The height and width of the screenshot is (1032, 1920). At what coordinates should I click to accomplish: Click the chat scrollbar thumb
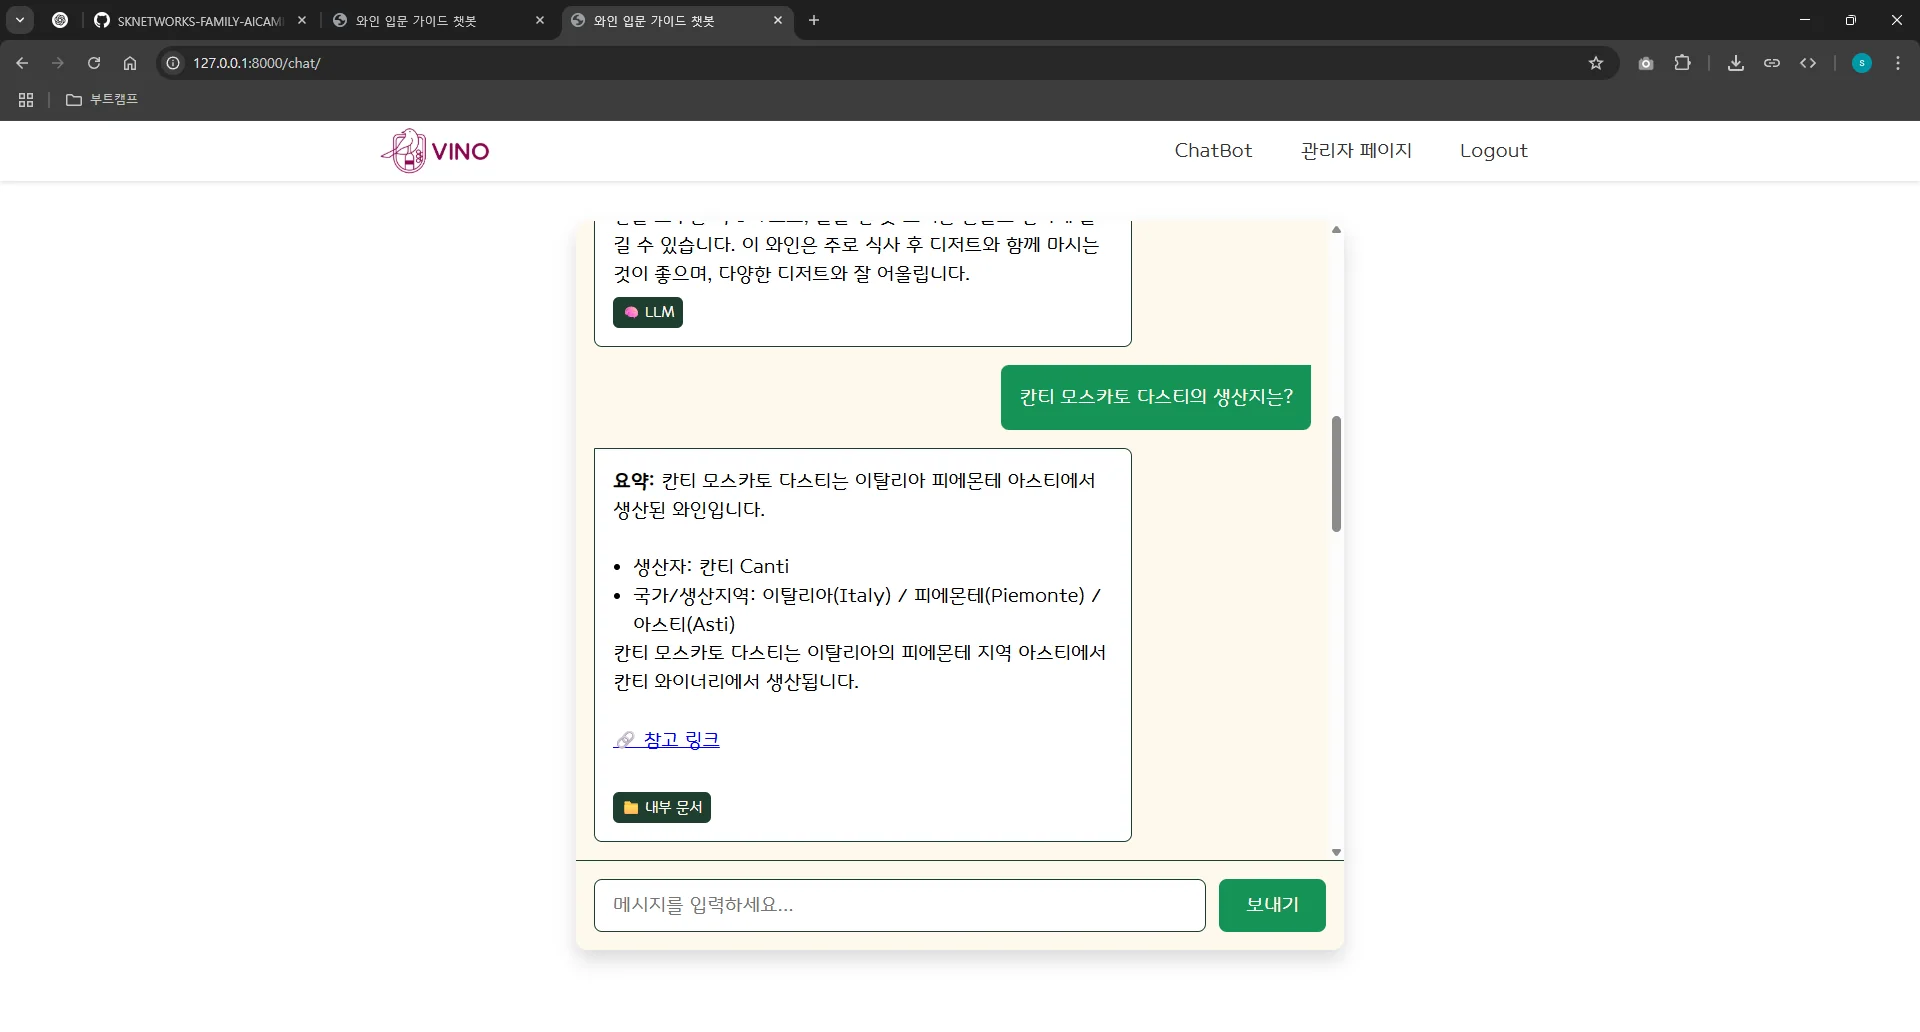(1336, 474)
